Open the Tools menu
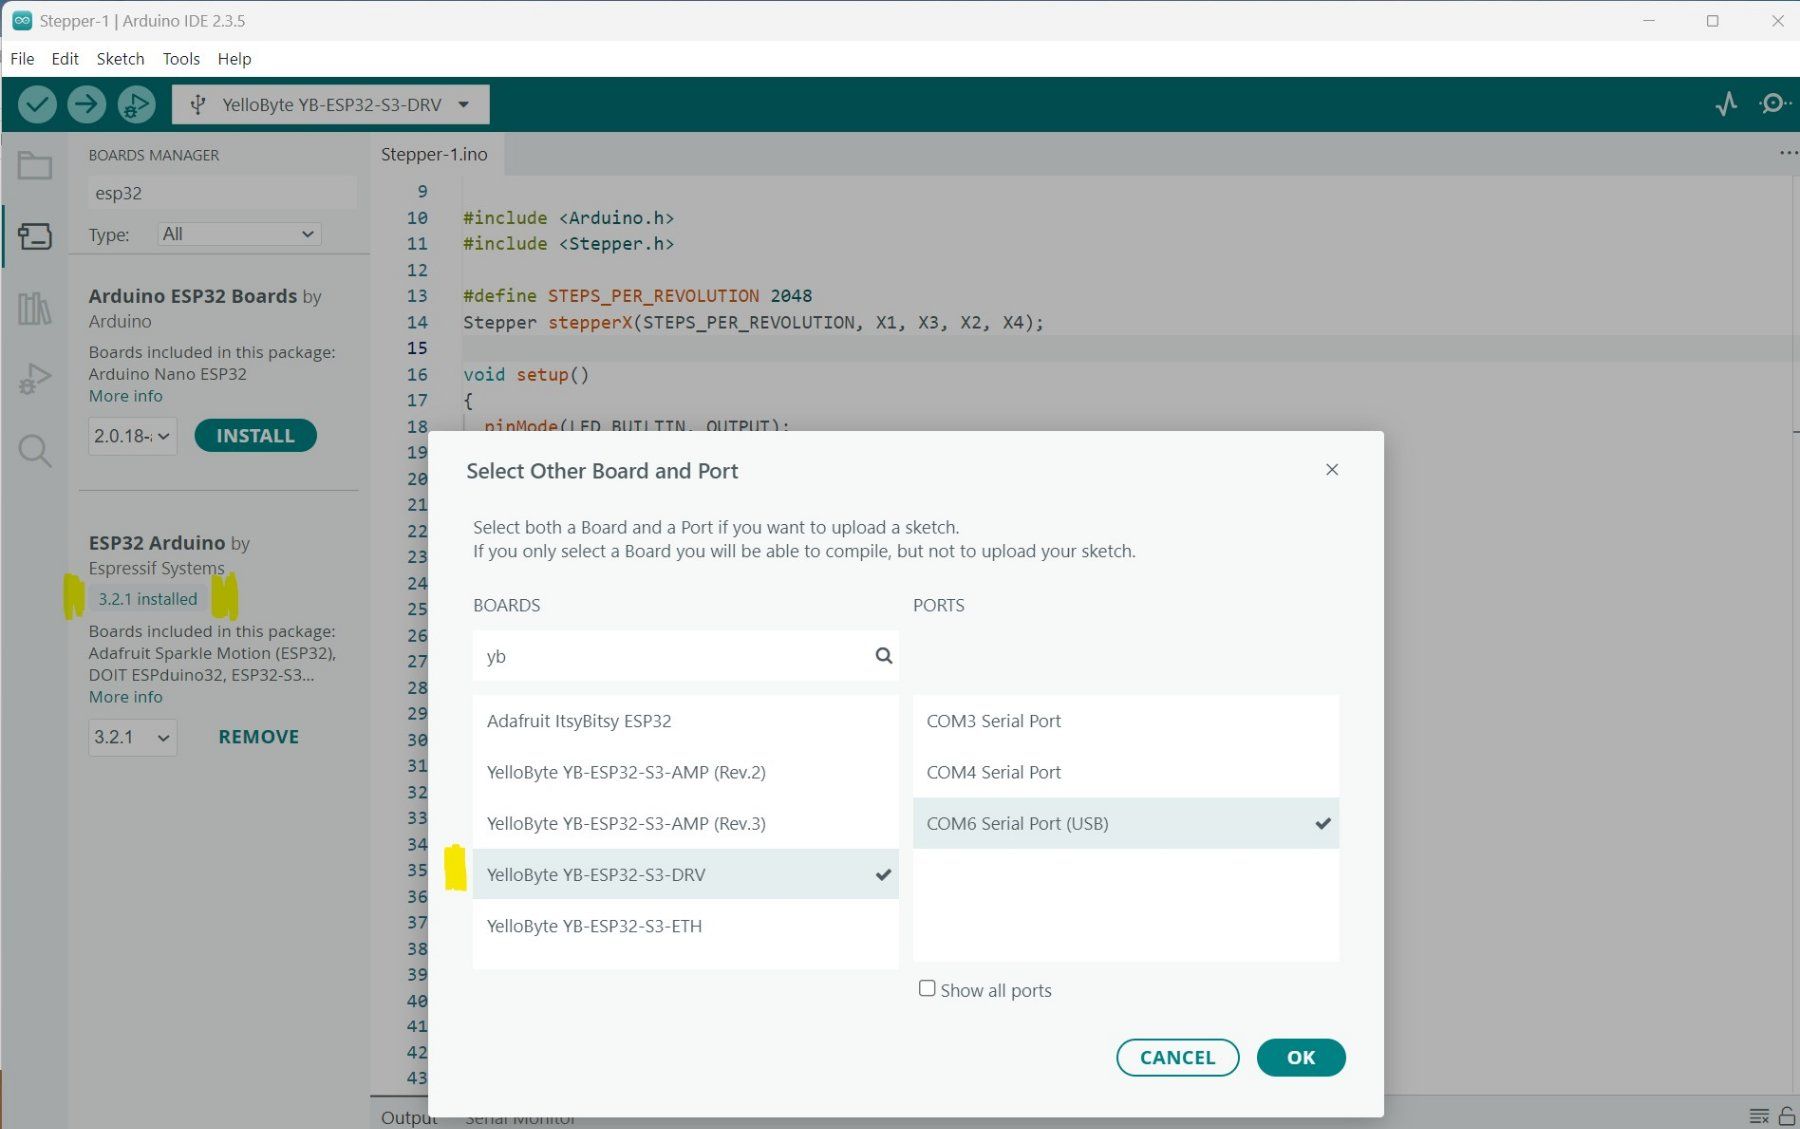This screenshot has width=1800, height=1129. [181, 59]
